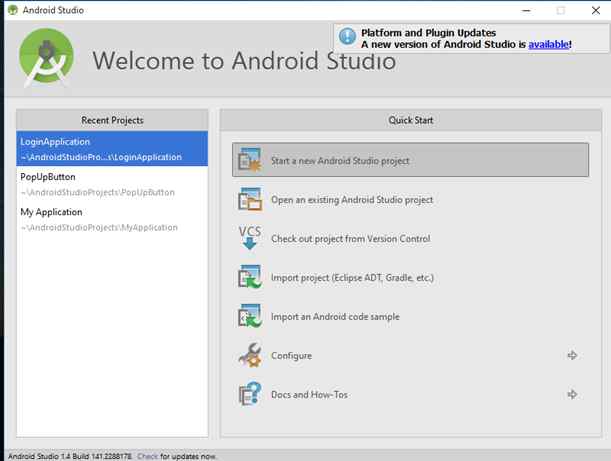Viewport: 611px width, 461px height.
Task: Click the Recent Projects panel header
Action: [x=112, y=120]
